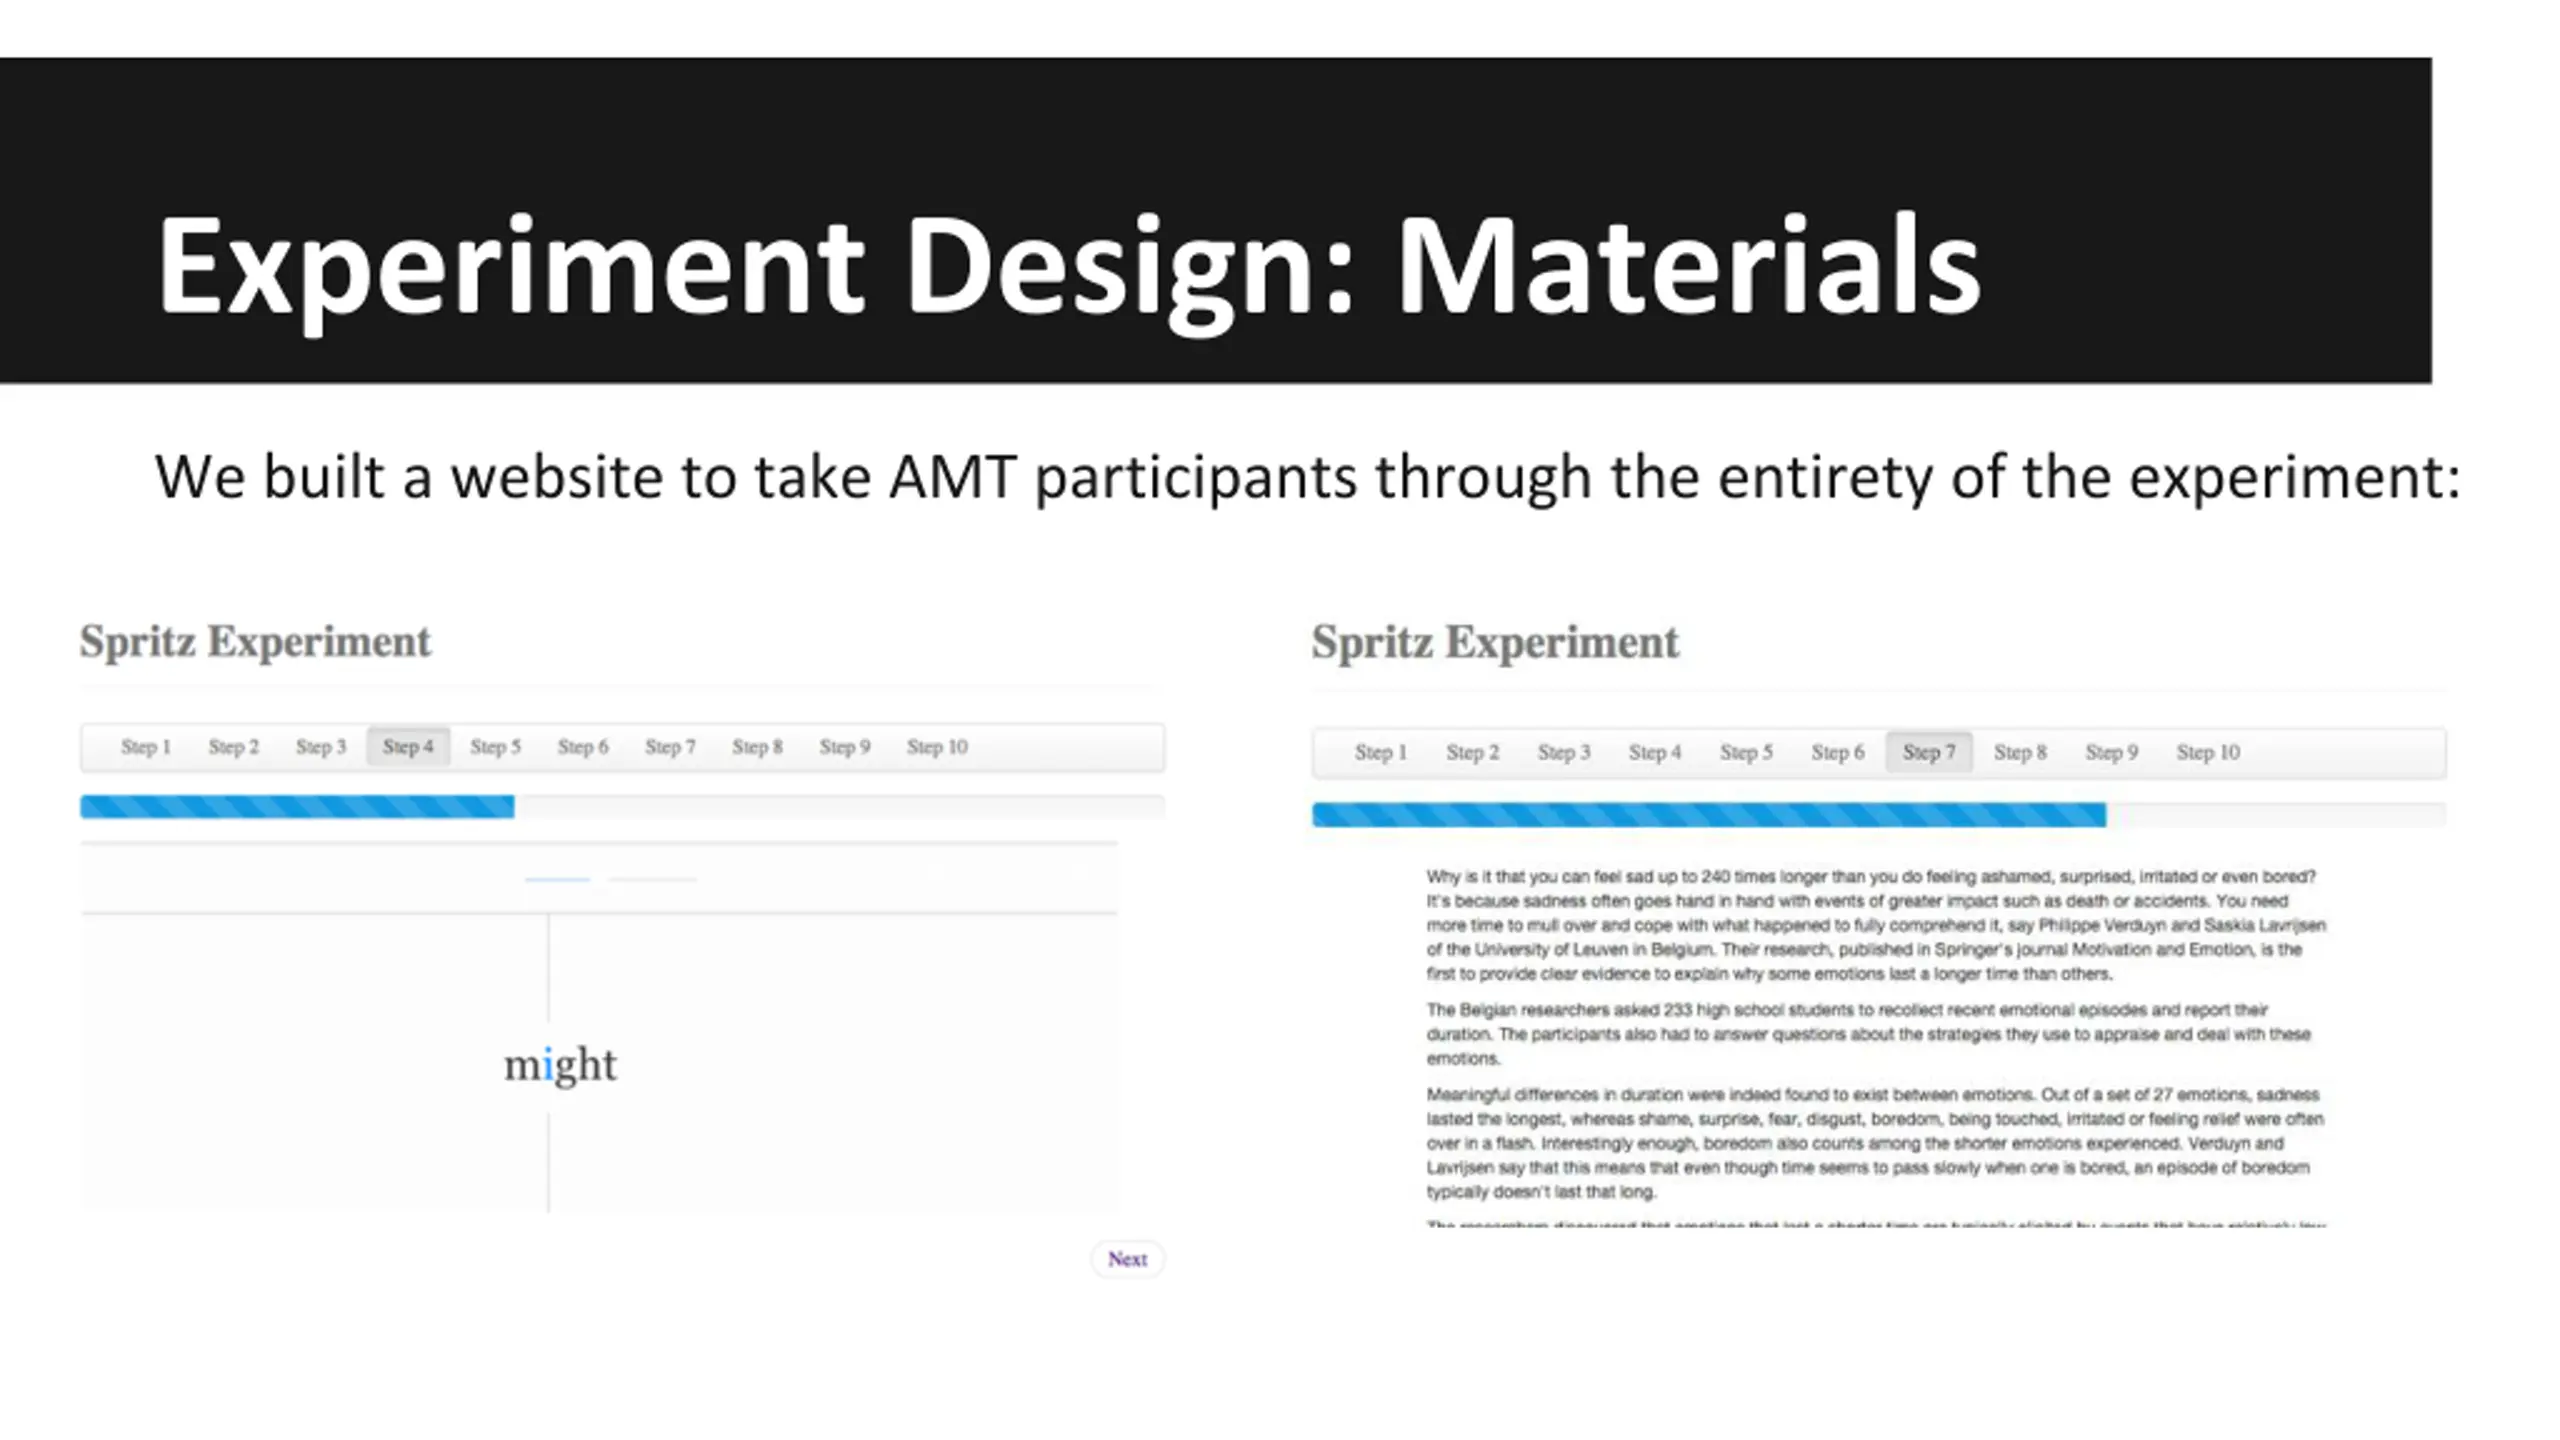Click right experiment blue progress bar
The image size is (2560, 1440).
tap(1709, 815)
